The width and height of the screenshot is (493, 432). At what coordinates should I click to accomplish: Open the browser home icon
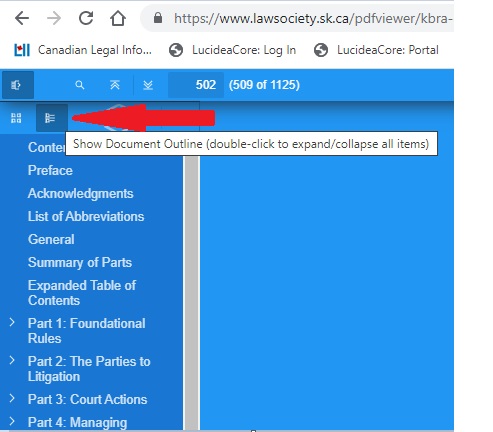118,18
